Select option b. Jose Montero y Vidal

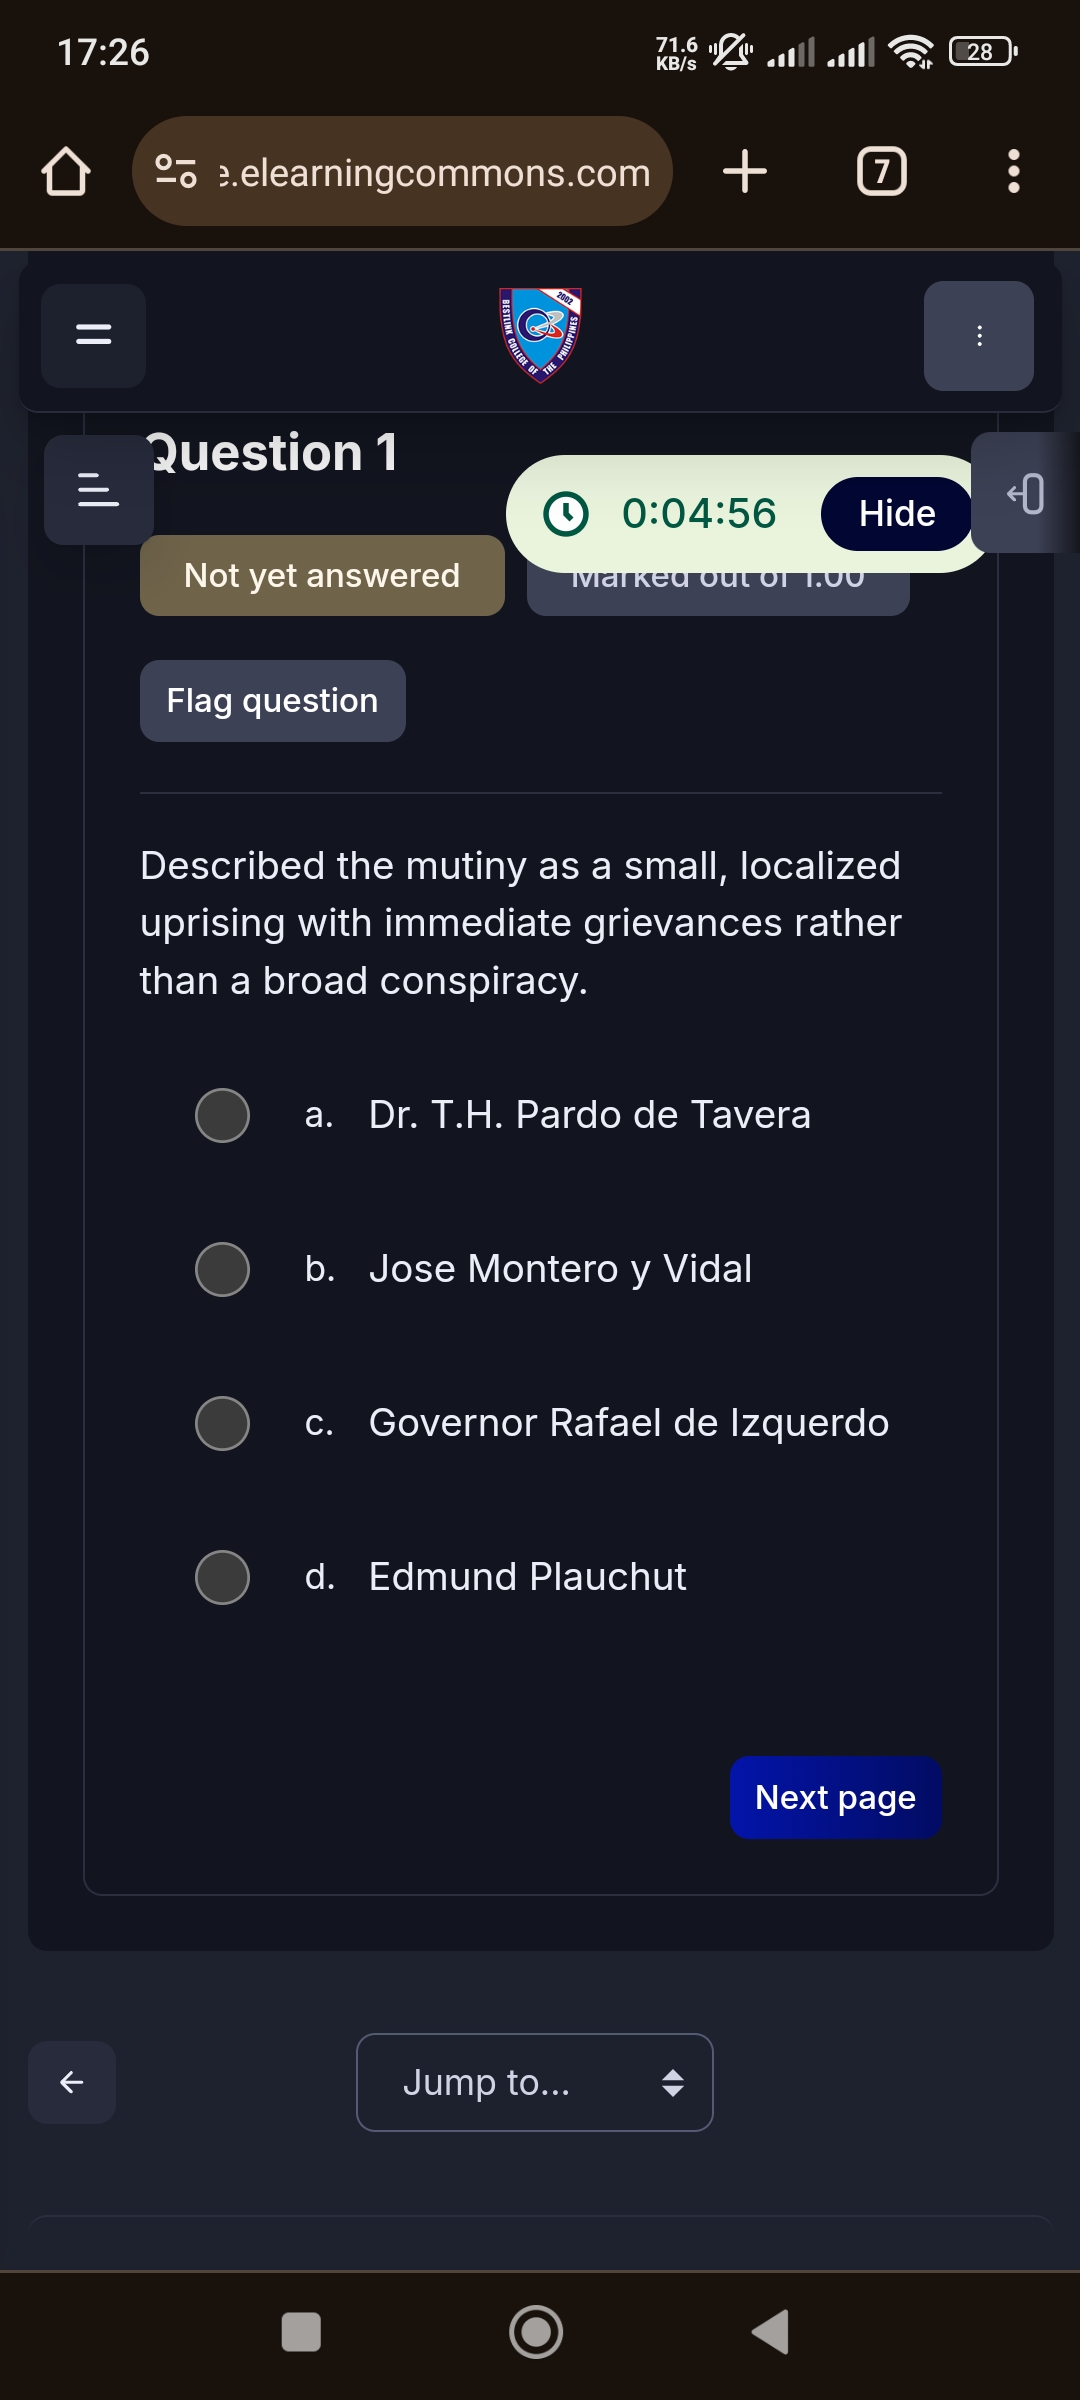[222, 1269]
